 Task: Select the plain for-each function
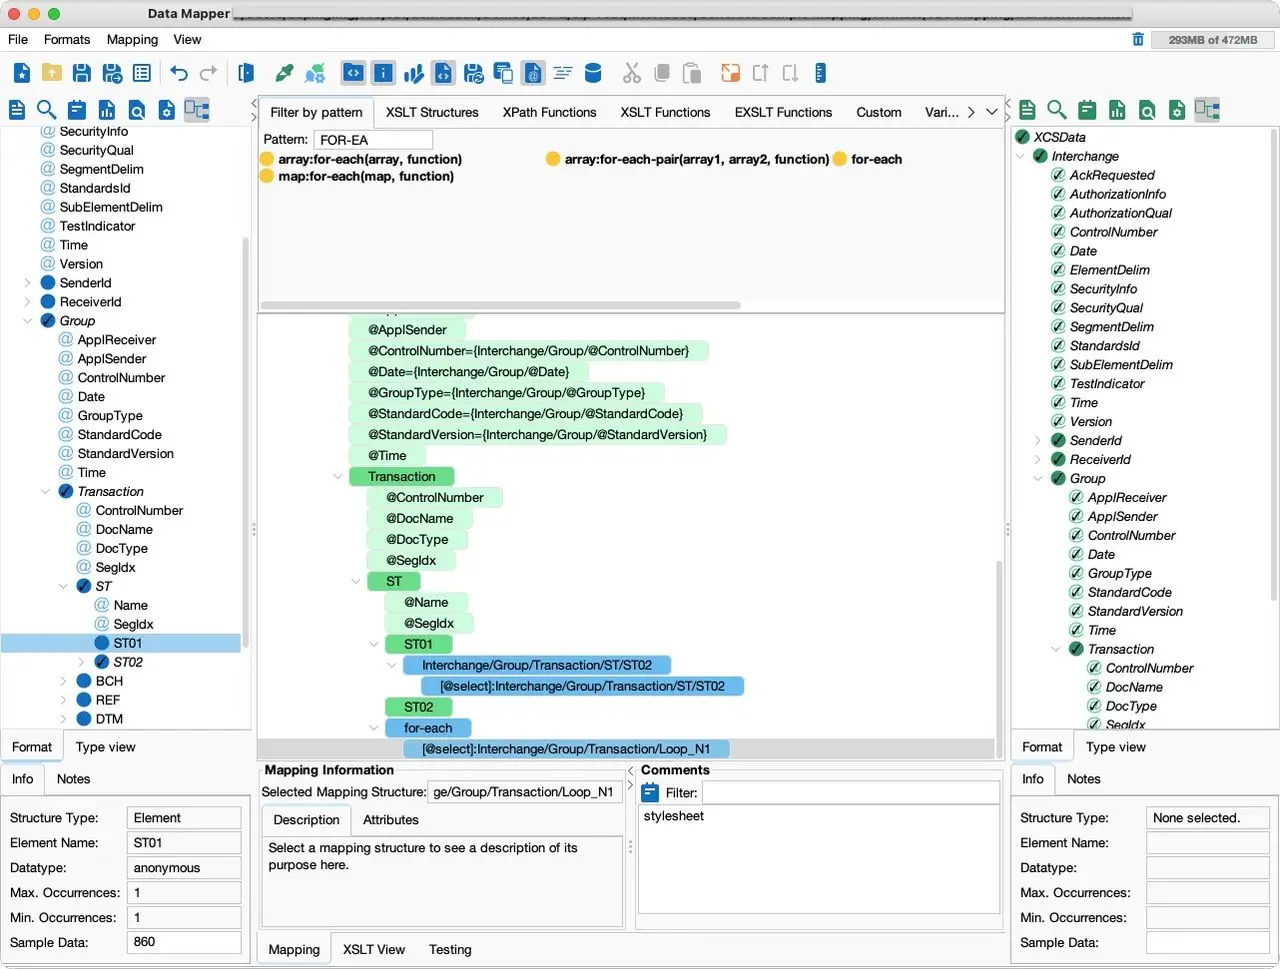point(868,159)
